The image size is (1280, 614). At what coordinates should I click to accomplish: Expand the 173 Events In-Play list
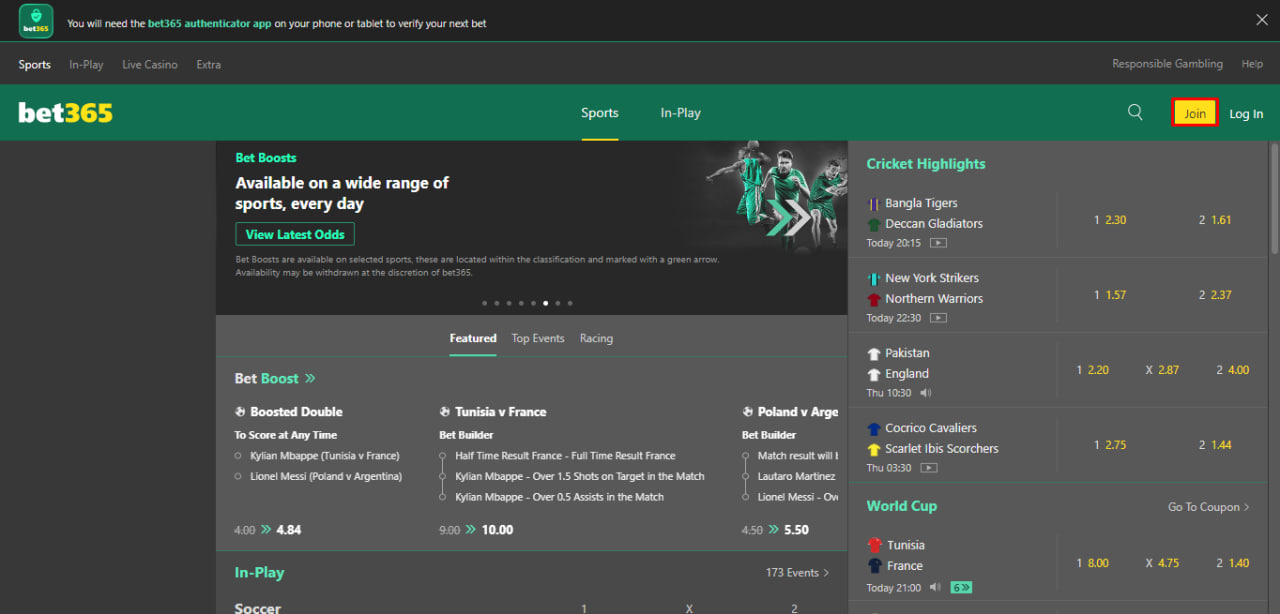tap(797, 573)
